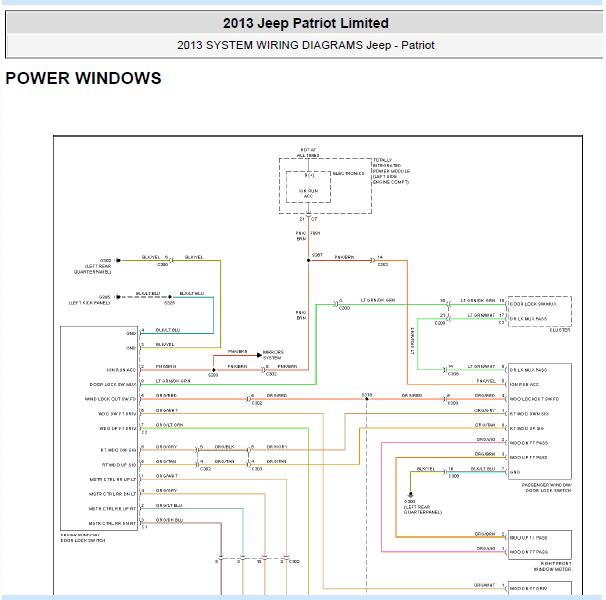Viewport: 606px width, 600px height.
Task: Click the 'POWER WINDOWS' heading
Action: point(83,78)
